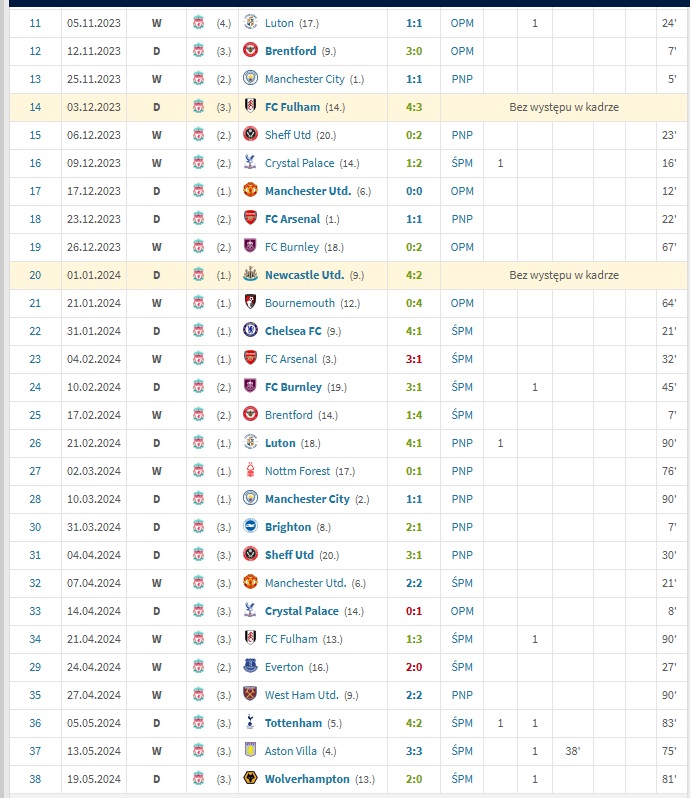The image size is (690, 798).
Task: Click the Everton crest in matchday 29
Action: click(250, 666)
